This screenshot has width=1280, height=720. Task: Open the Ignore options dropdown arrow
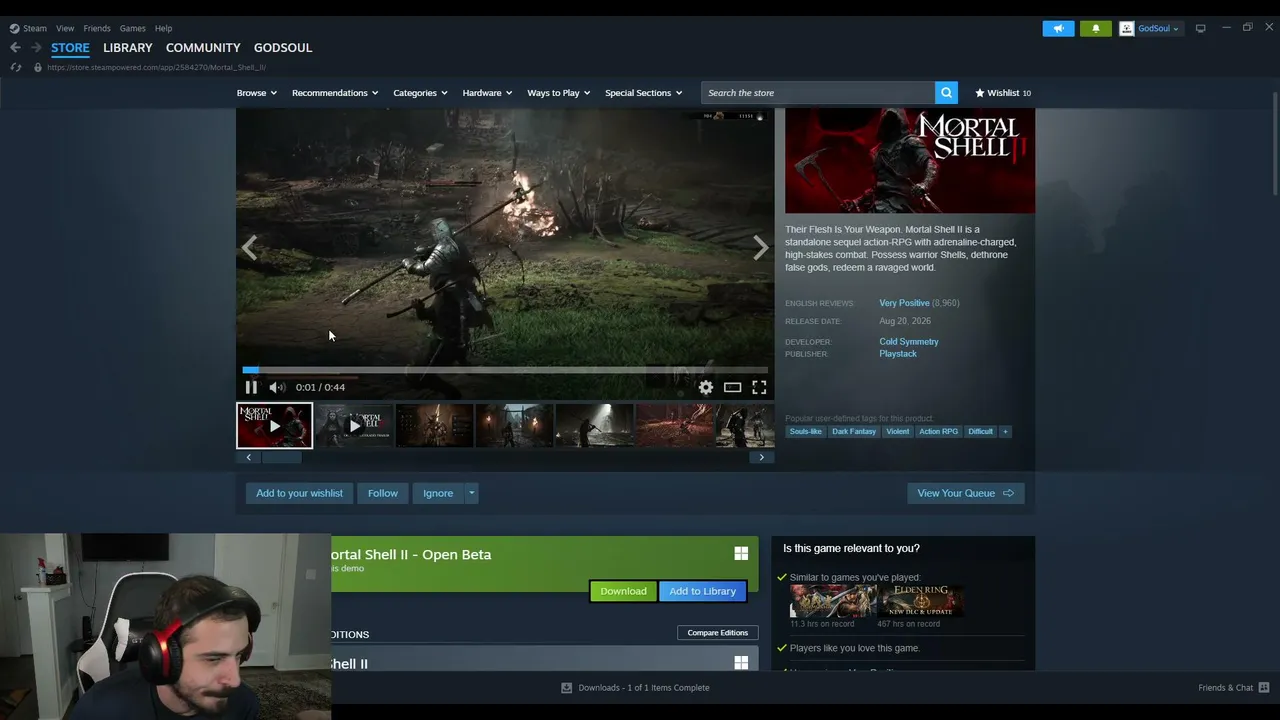471,493
